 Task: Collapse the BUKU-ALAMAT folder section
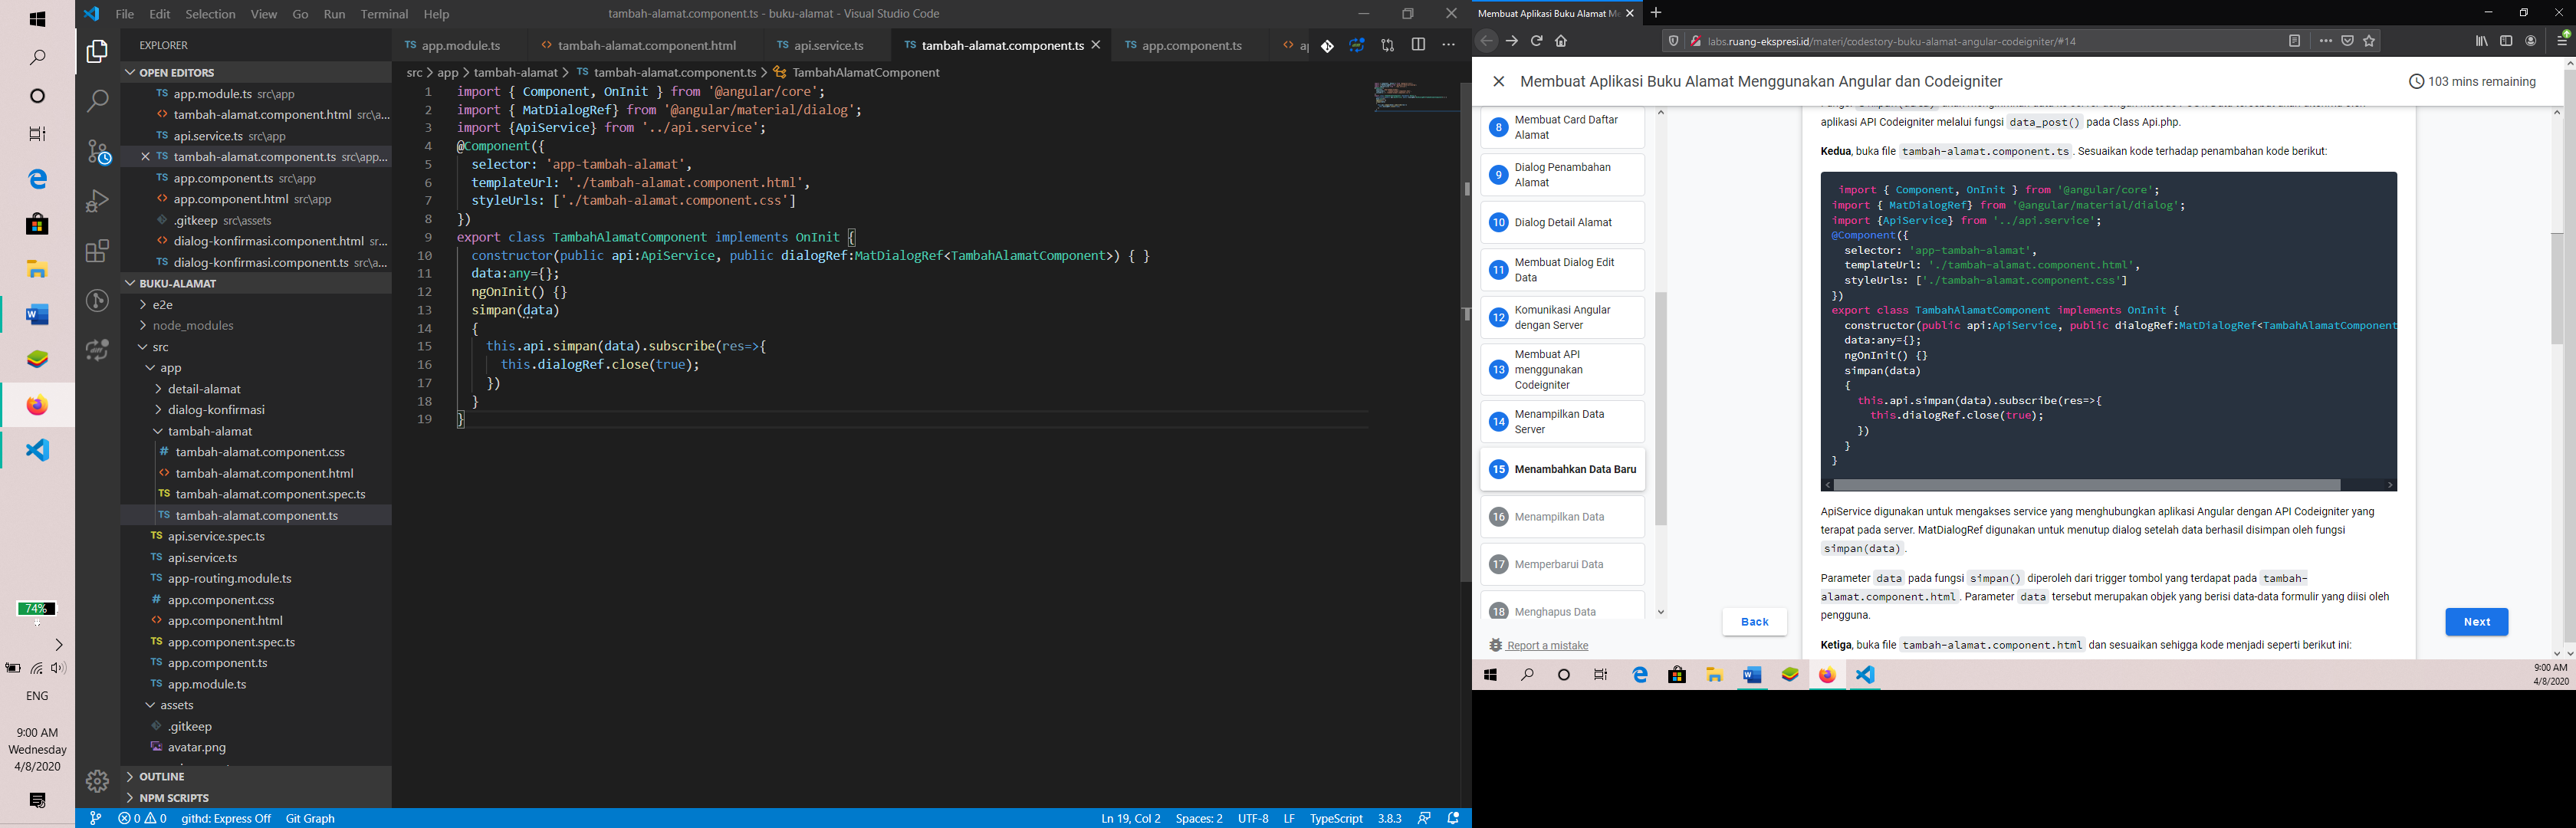pos(255,283)
